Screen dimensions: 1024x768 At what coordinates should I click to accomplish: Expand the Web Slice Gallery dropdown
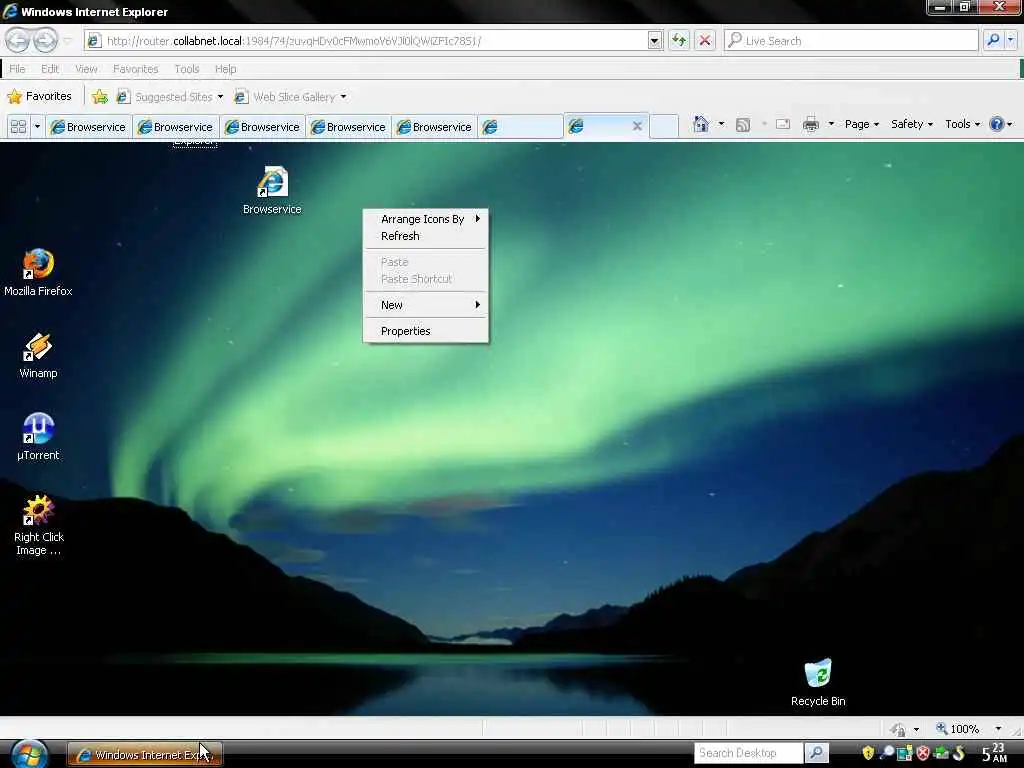coord(343,97)
